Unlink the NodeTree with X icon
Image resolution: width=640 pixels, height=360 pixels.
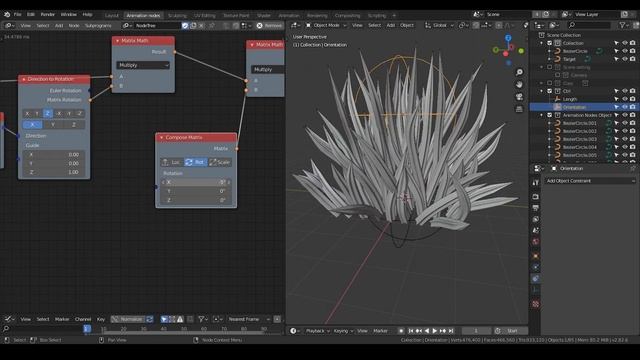pyautogui.click(x=201, y=25)
